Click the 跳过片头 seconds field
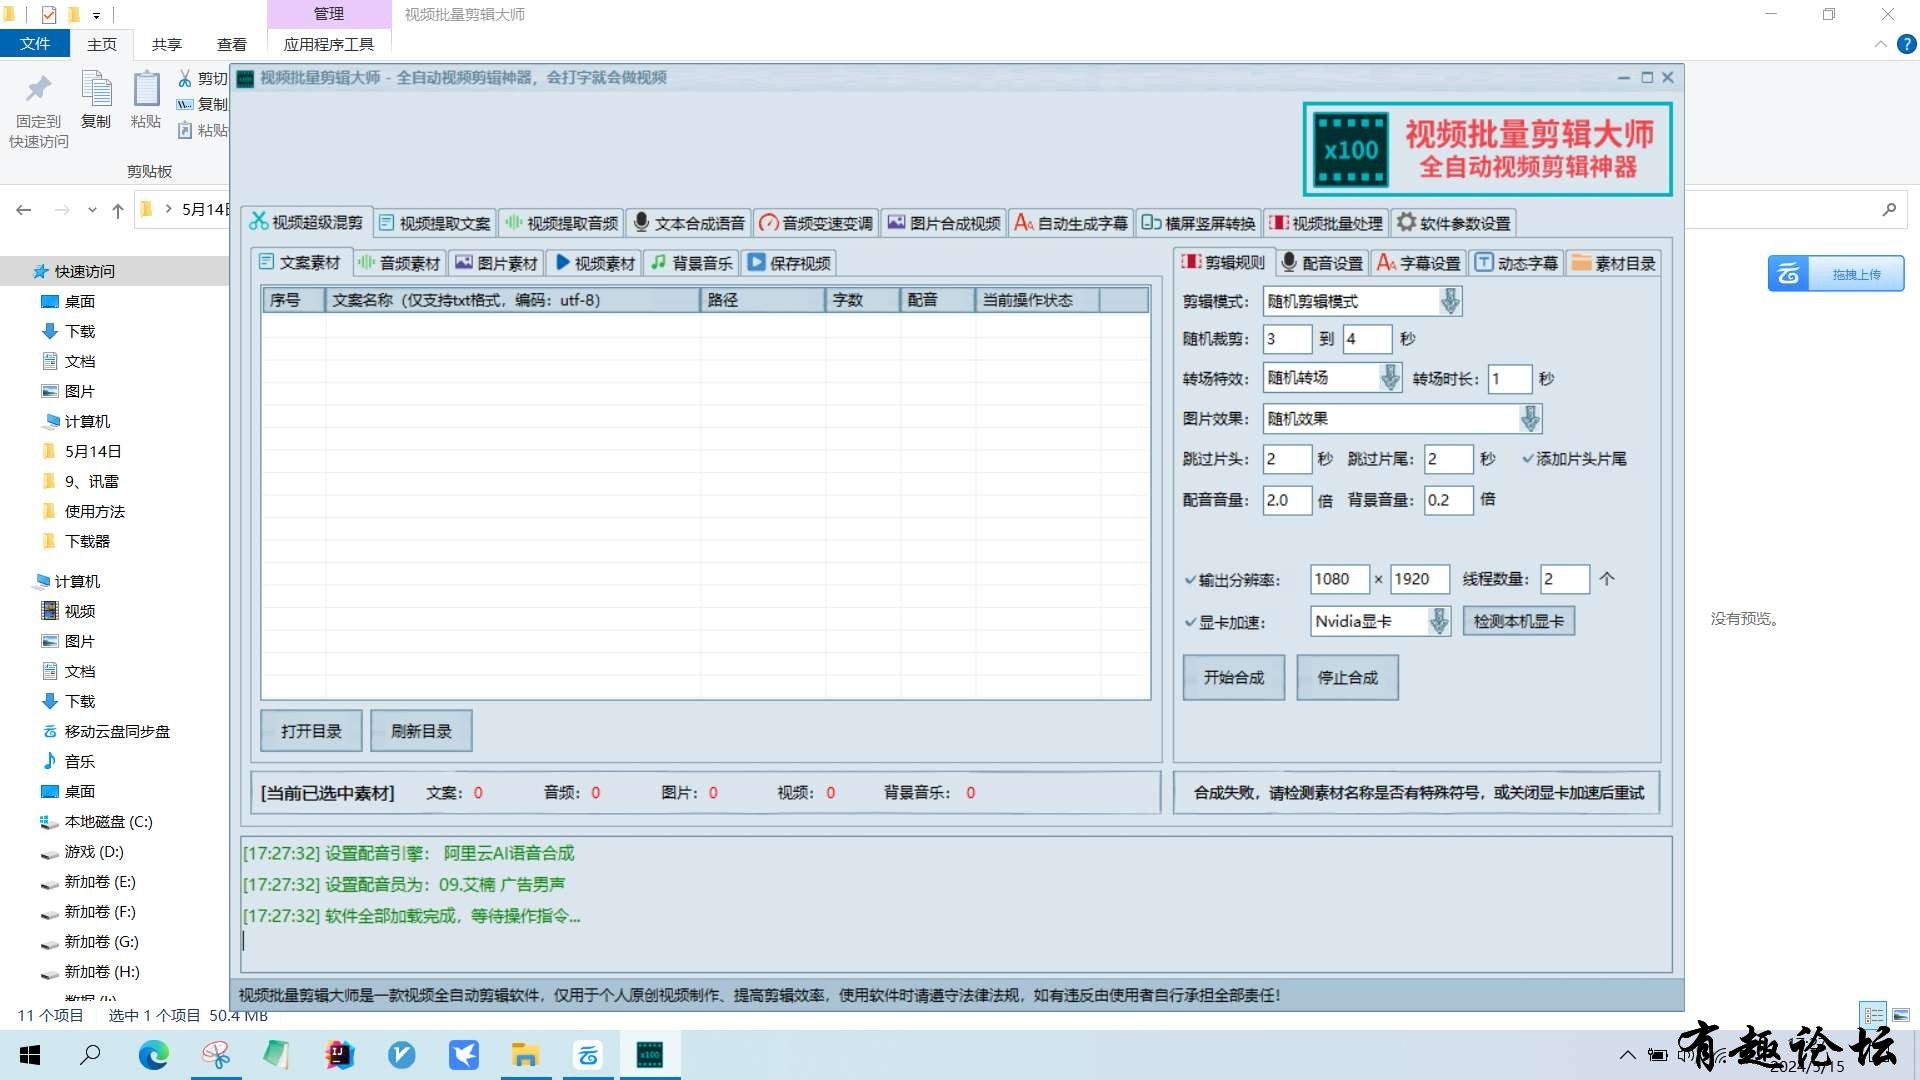Image resolution: width=1920 pixels, height=1080 pixels. coord(1287,459)
